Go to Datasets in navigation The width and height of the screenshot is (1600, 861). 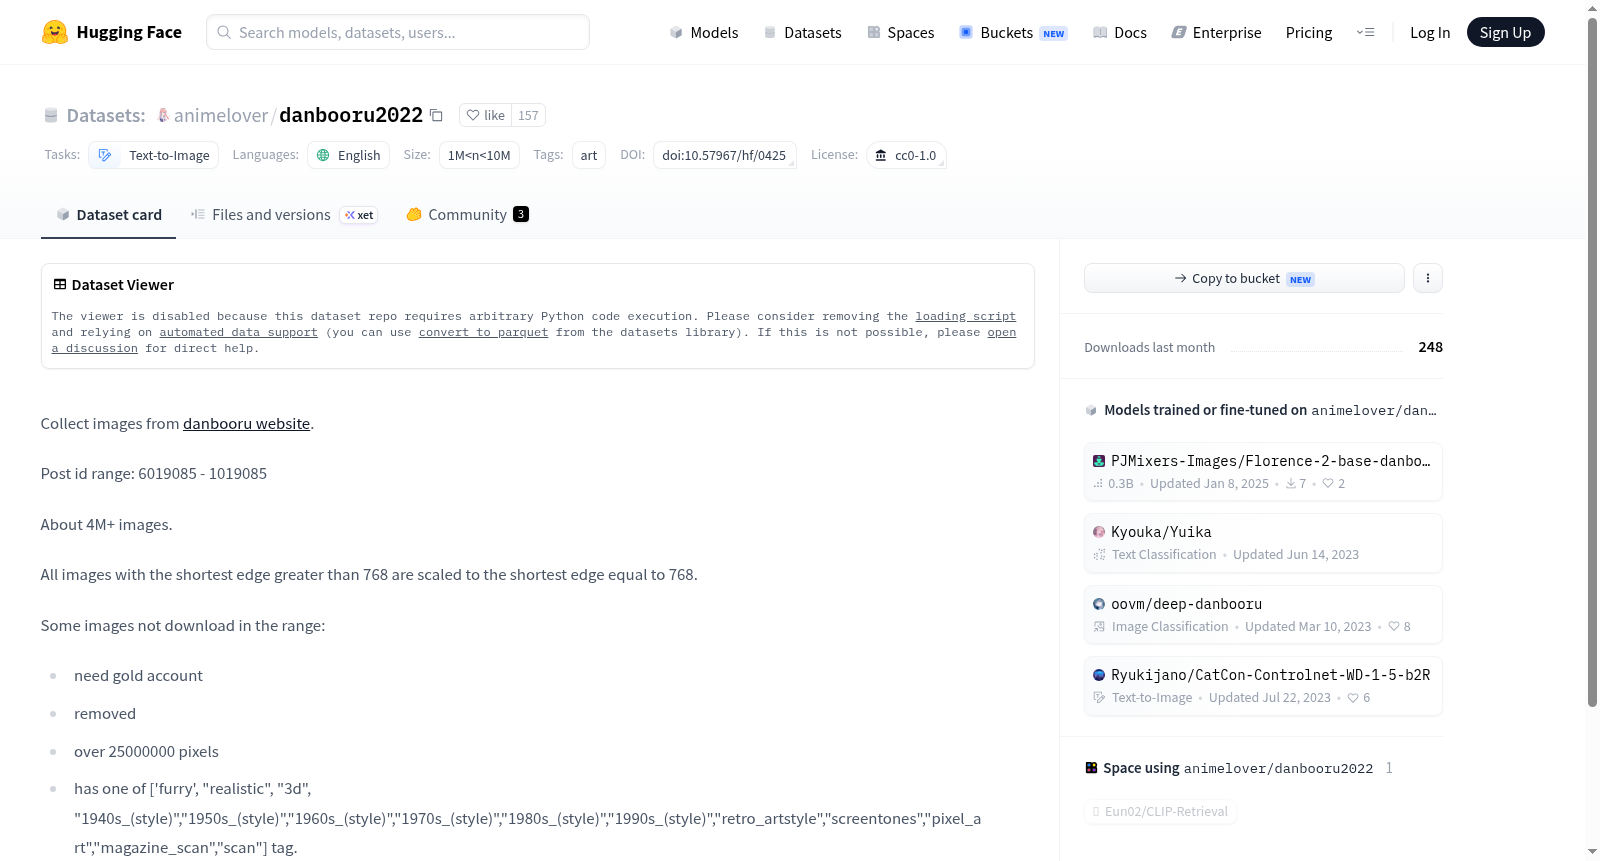(802, 32)
